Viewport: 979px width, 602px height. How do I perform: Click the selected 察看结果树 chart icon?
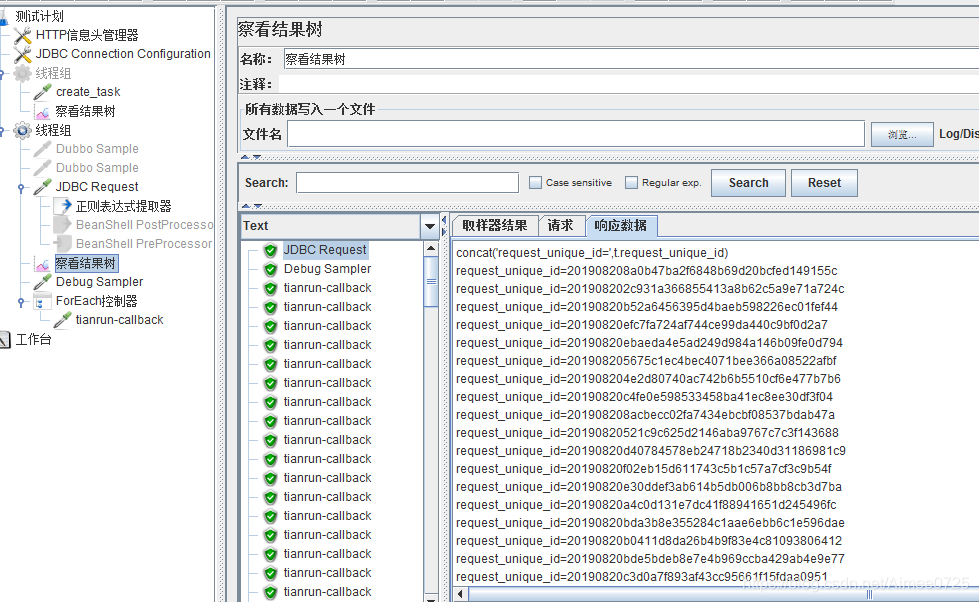(42, 264)
